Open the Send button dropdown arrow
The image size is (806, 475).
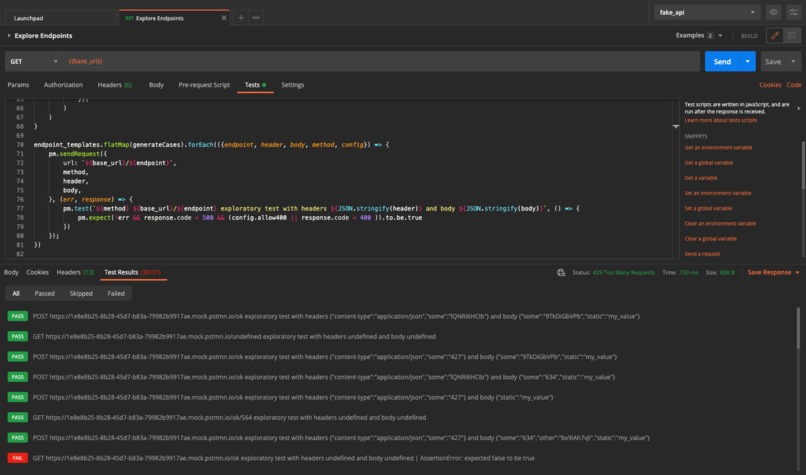tap(747, 61)
